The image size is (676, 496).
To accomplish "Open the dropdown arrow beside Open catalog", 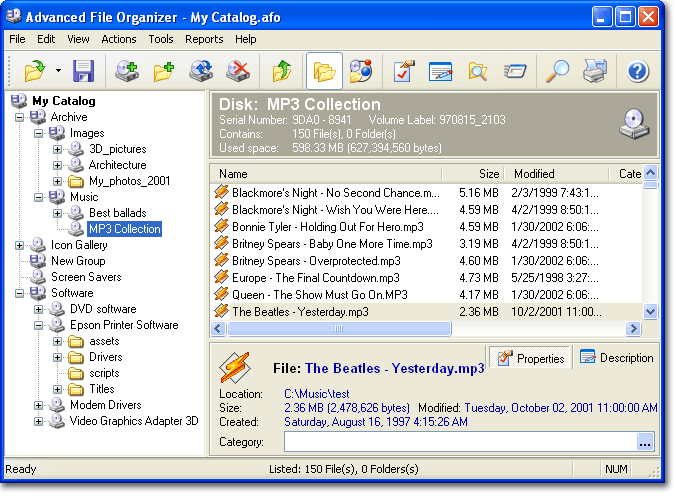I will coord(58,71).
